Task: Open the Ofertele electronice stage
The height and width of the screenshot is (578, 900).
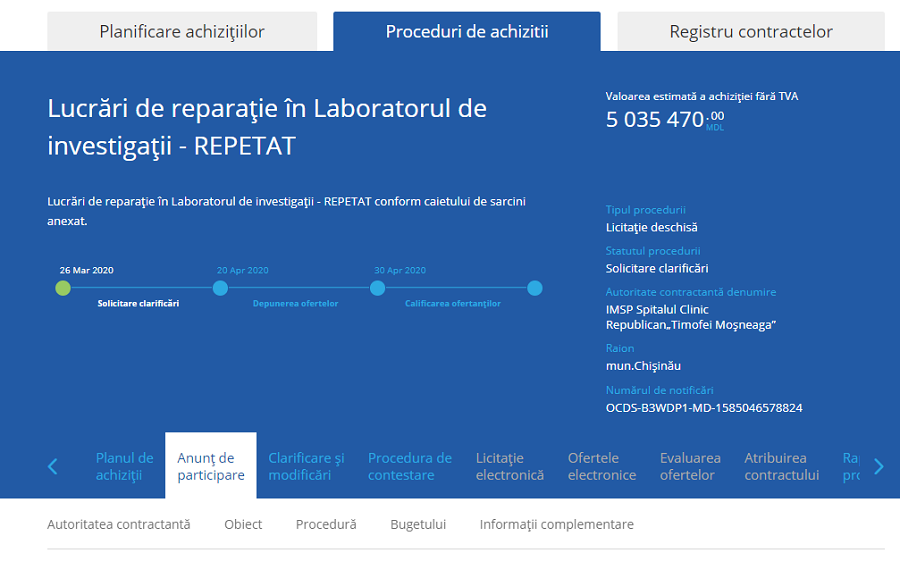Action: (602, 466)
